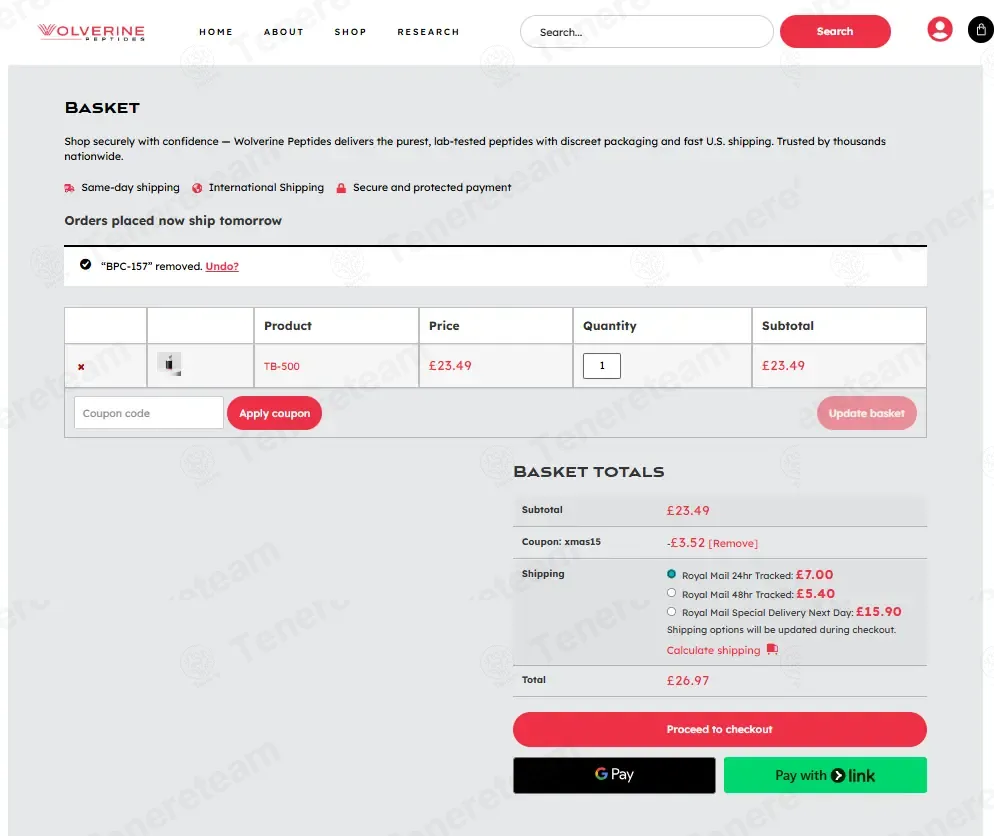
Task: Open the shopping bag basket icon
Action: point(980,30)
